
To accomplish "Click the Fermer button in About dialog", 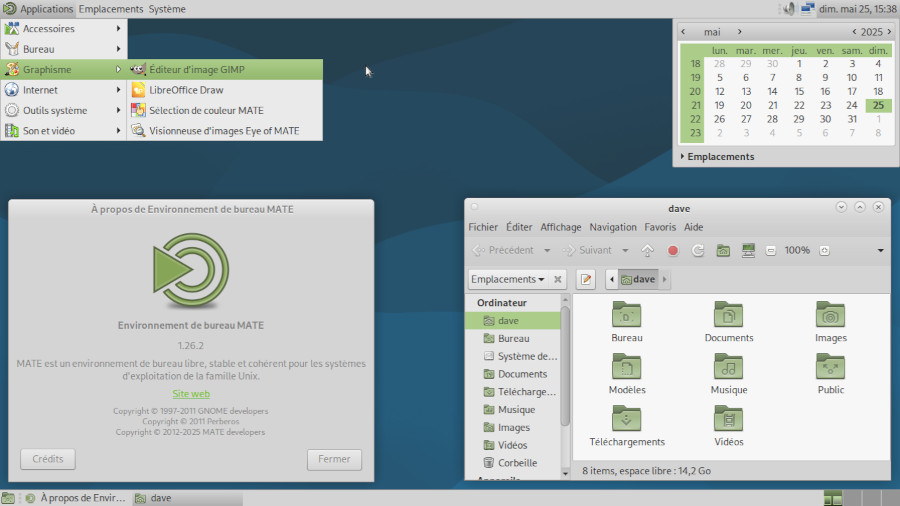I will (x=334, y=459).
